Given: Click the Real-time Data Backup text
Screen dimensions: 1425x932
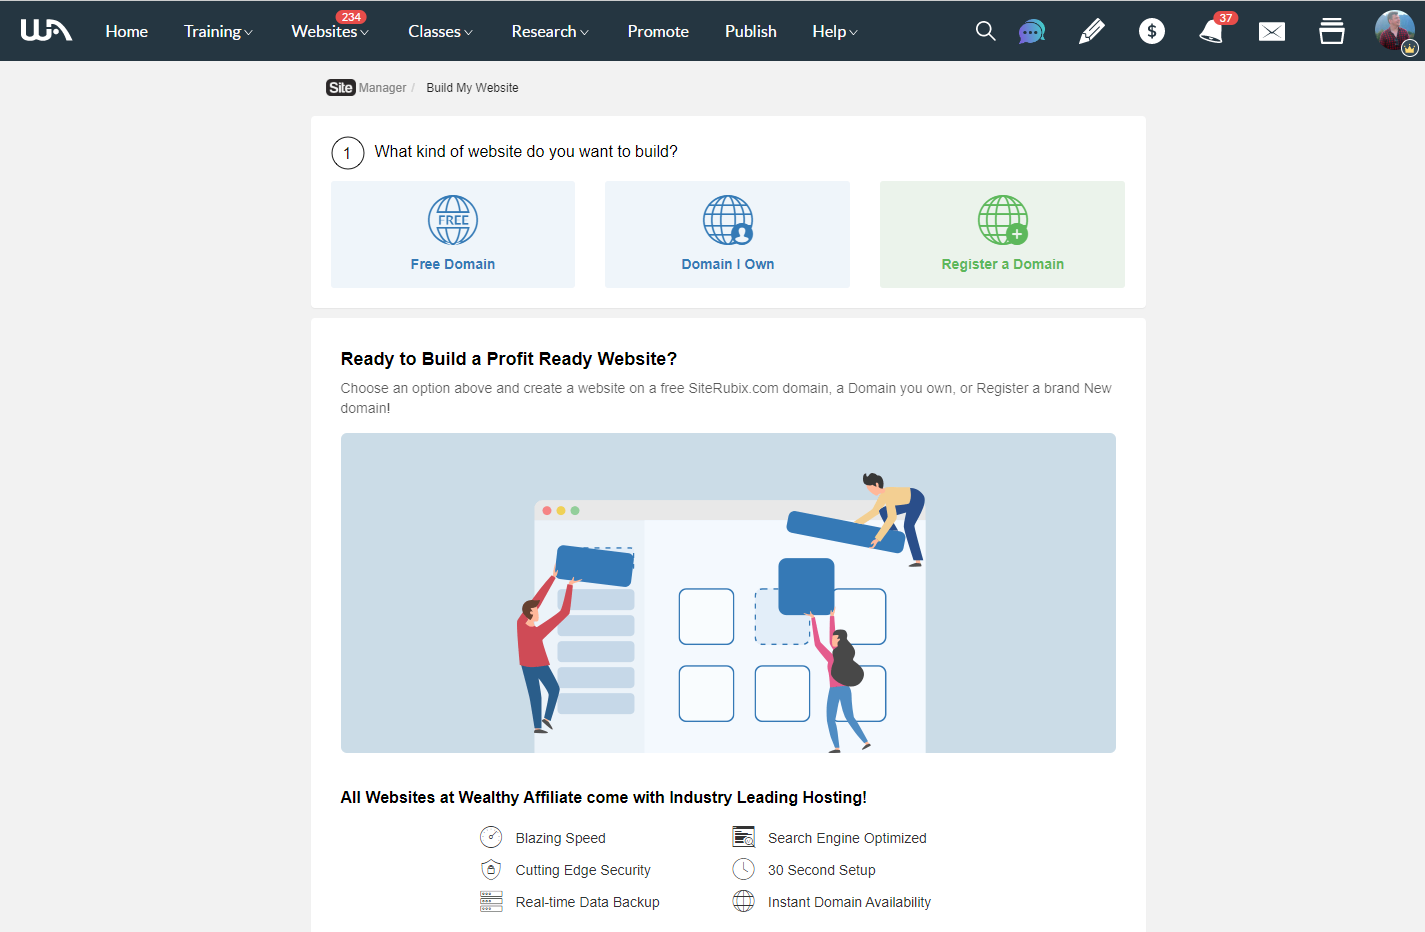Looking at the screenshot, I should 588,902.
